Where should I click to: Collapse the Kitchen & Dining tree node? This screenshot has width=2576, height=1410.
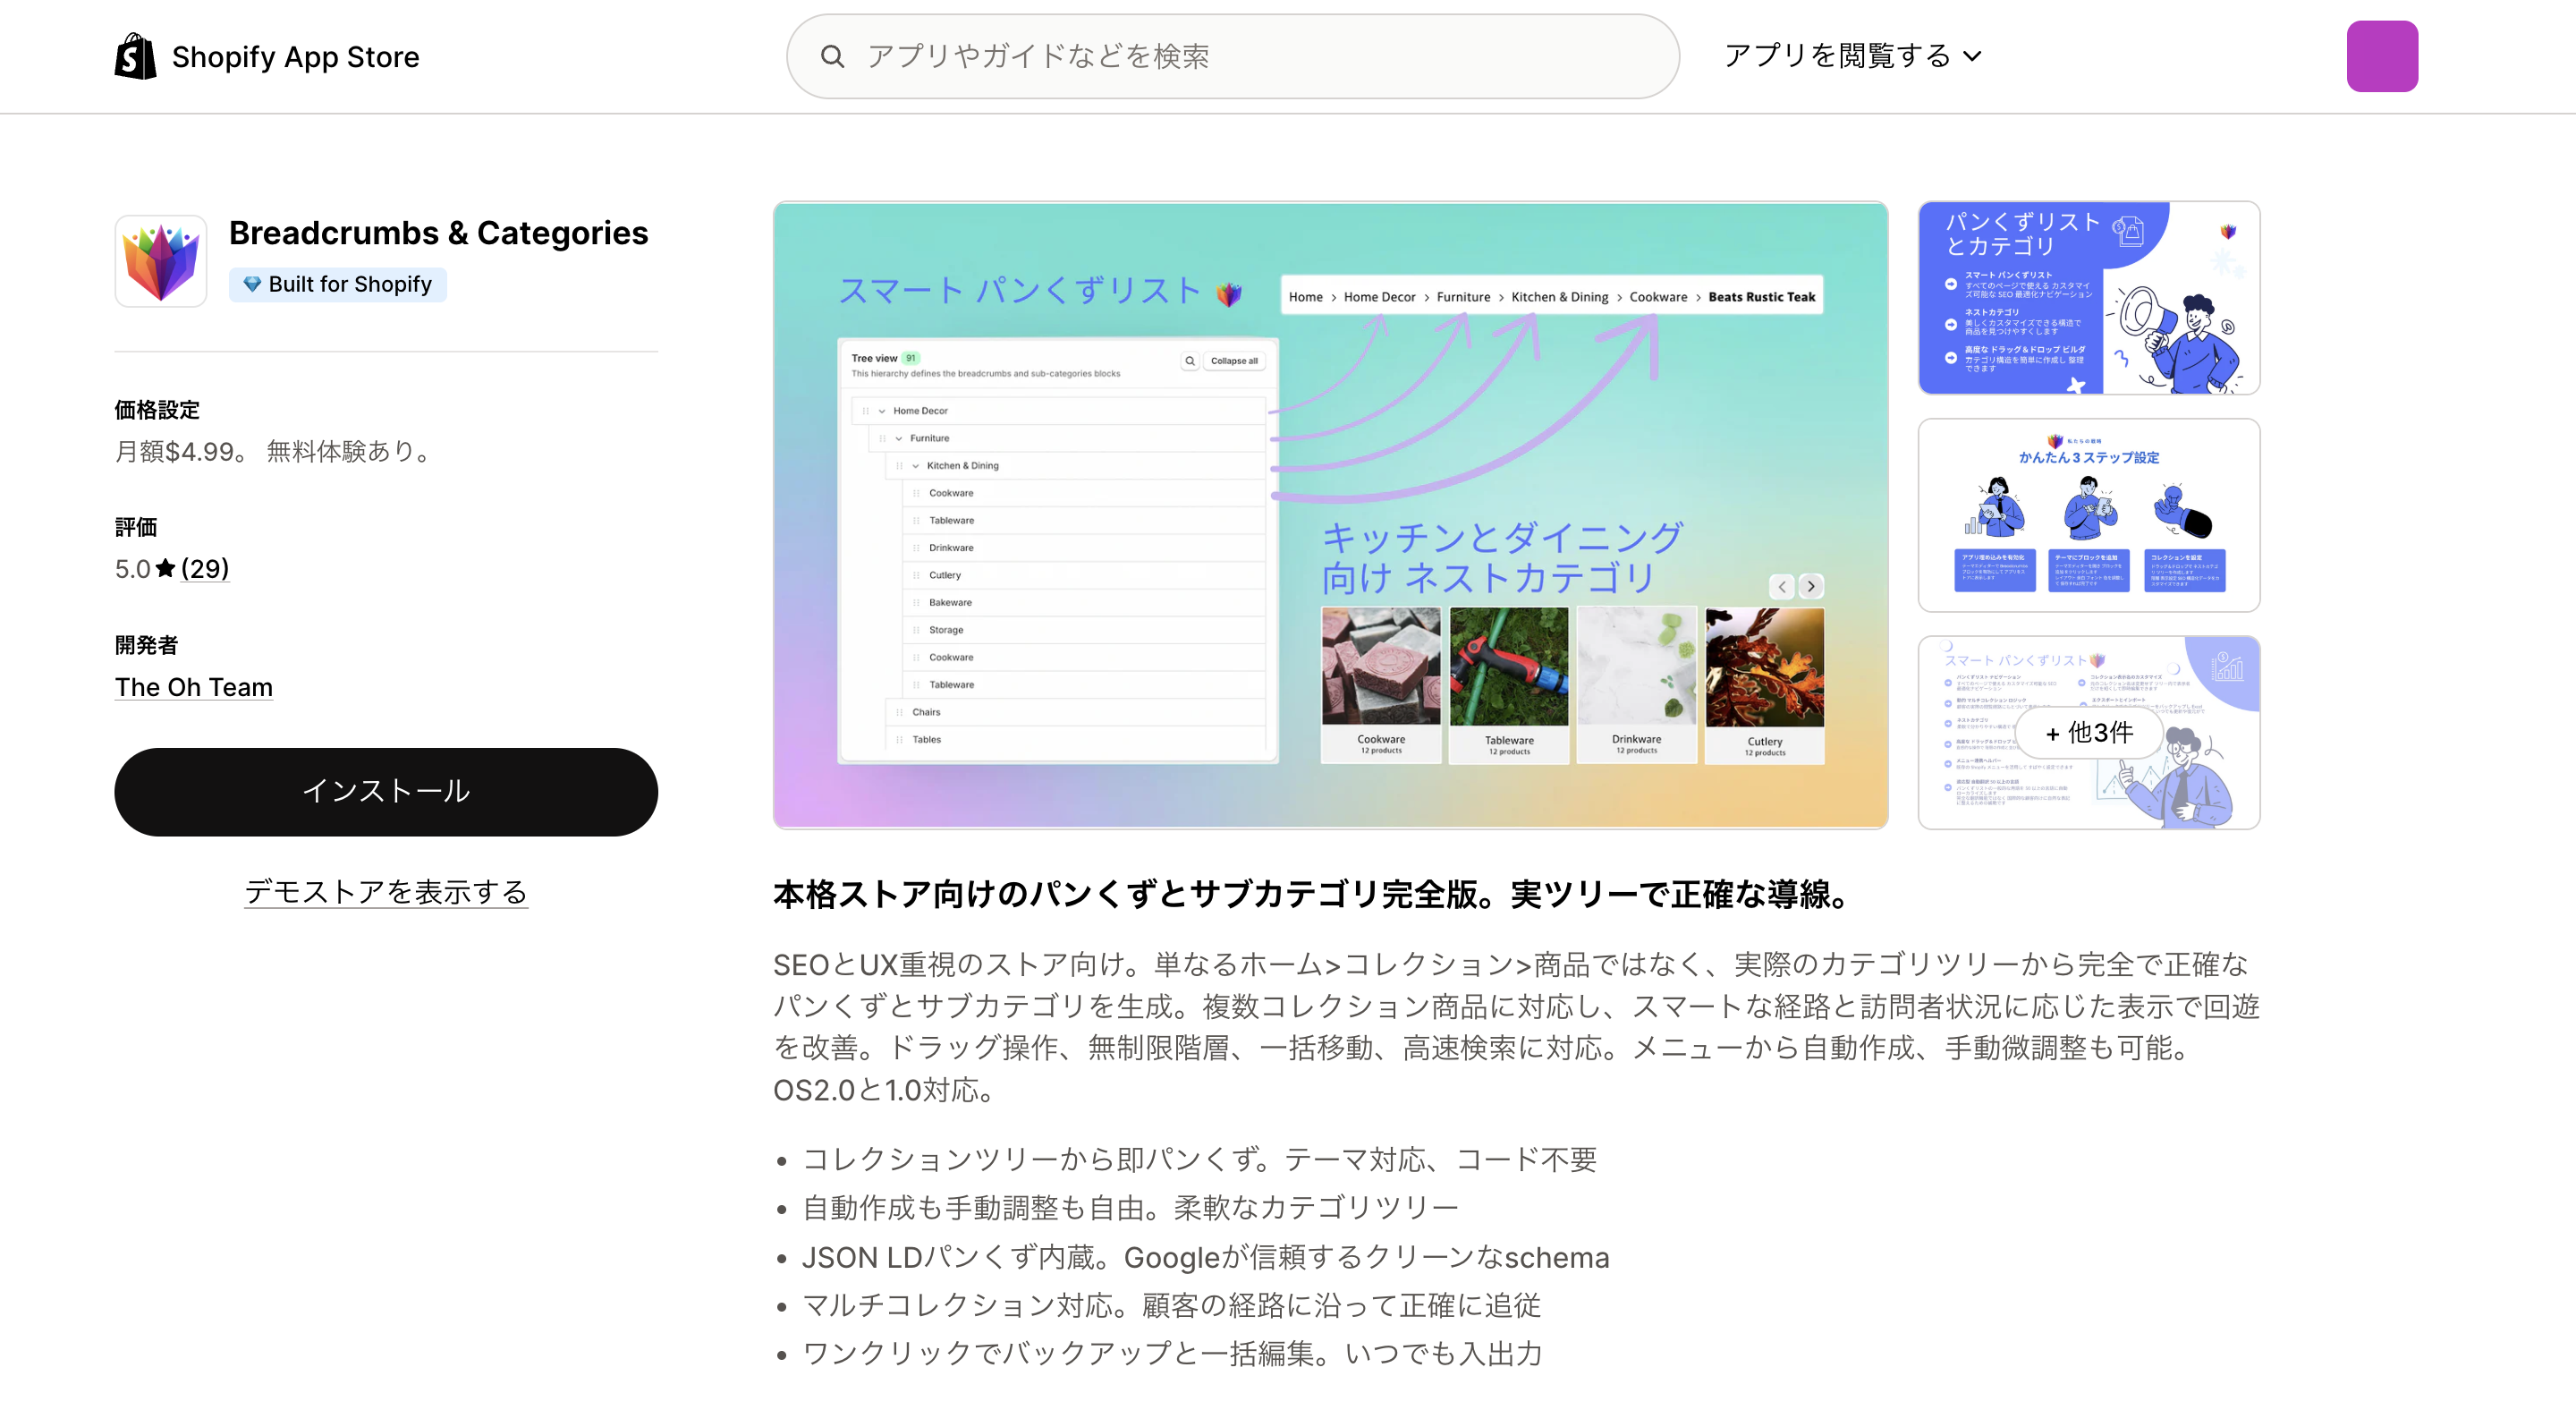click(x=915, y=466)
